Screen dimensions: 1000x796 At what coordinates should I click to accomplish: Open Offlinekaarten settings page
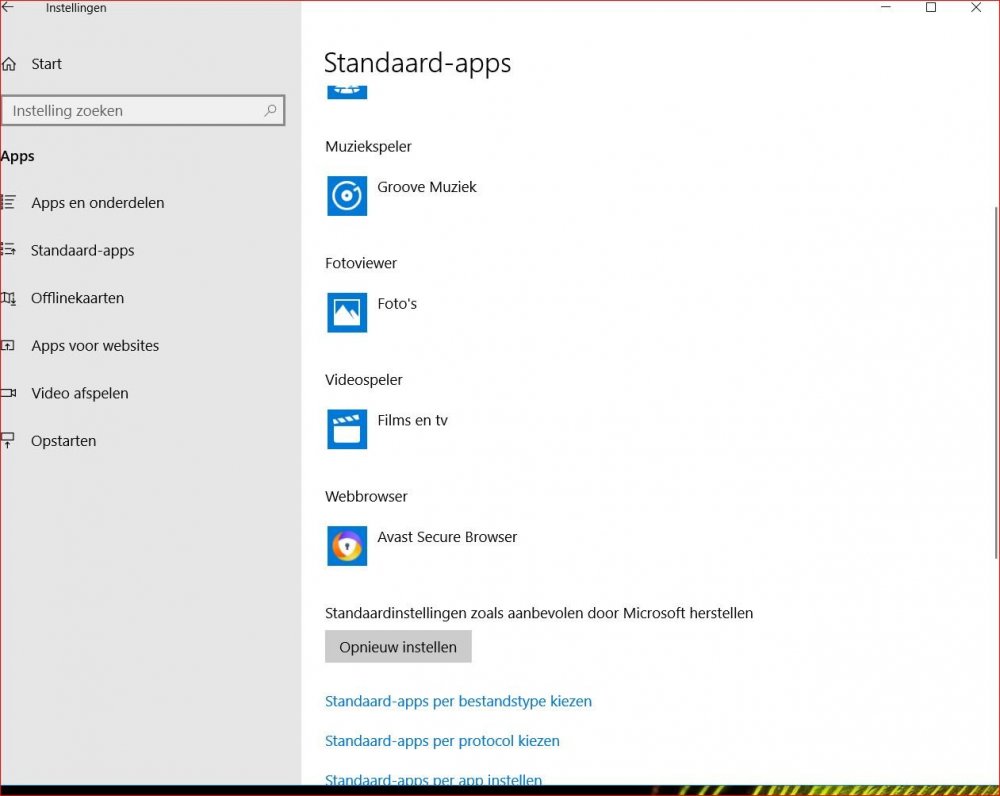point(77,298)
